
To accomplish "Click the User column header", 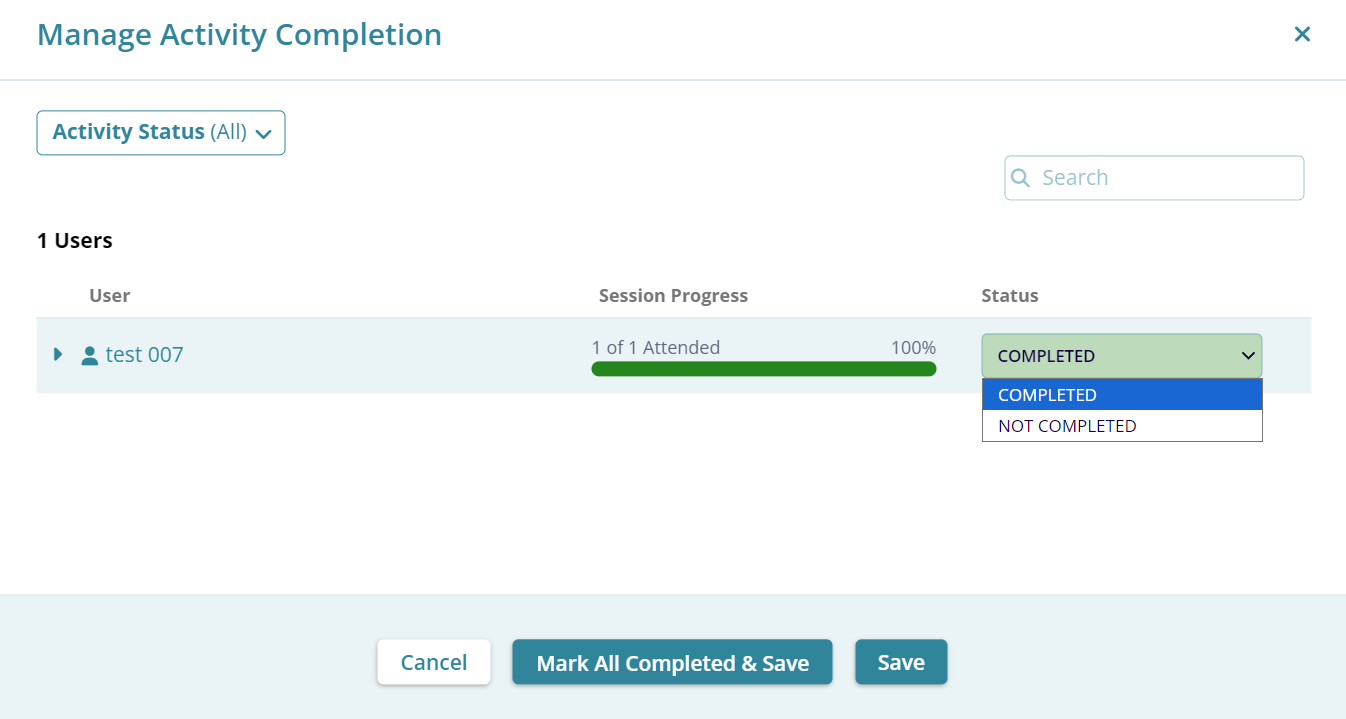I will pyautogui.click(x=110, y=296).
